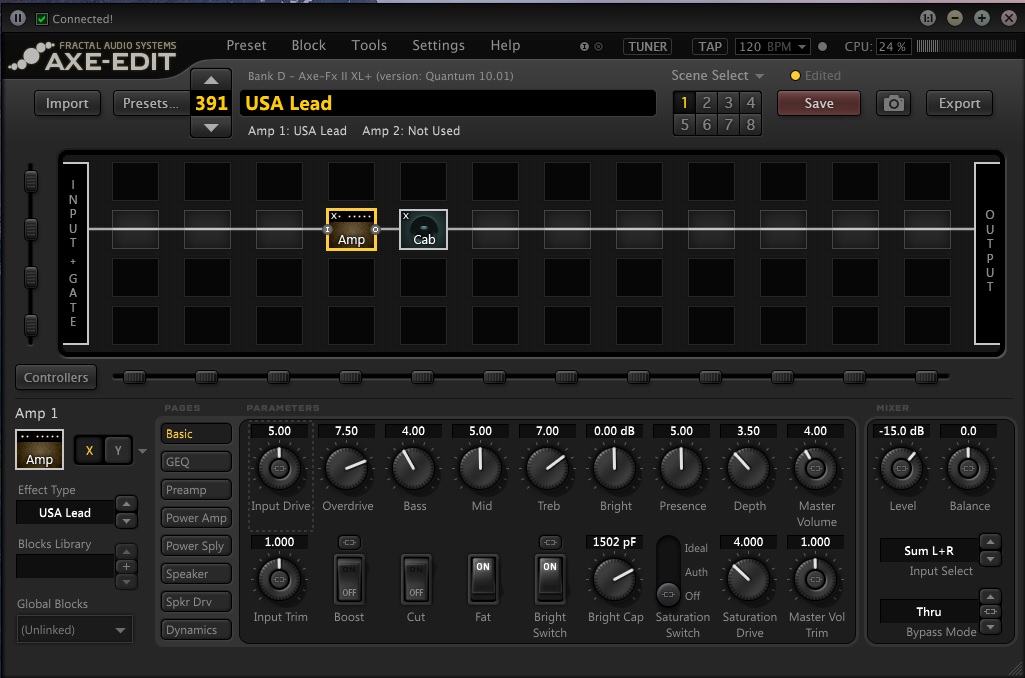This screenshot has height=678, width=1025.
Task: Open the Global Blocks Unlinked dropdown
Action: 74,630
